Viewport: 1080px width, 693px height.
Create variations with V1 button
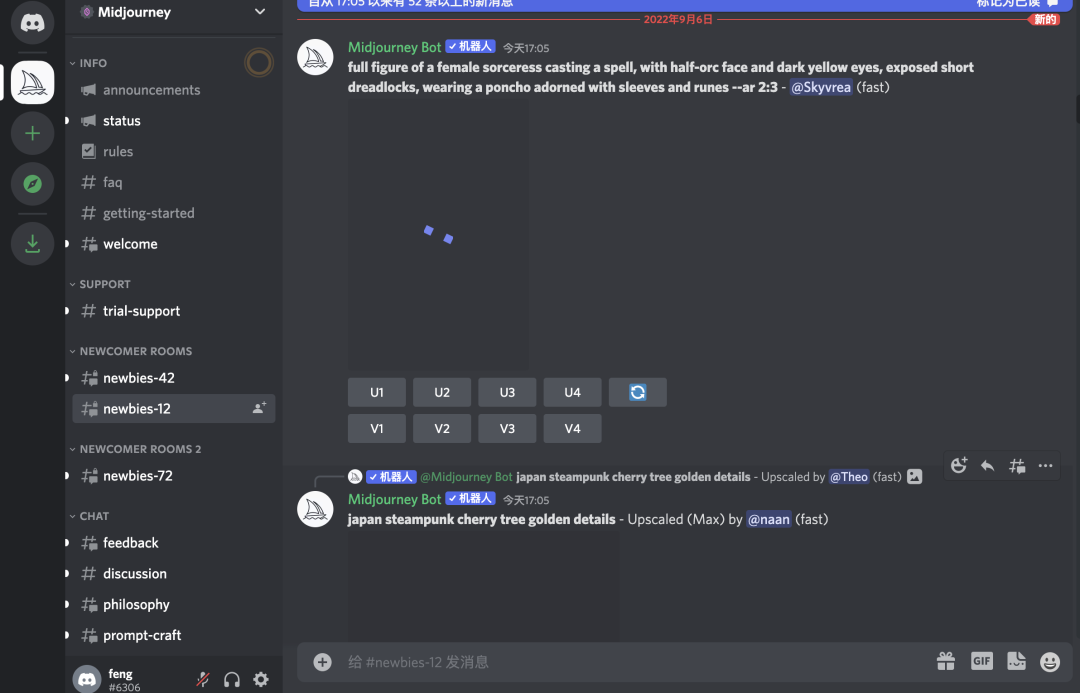pyautogui.click(x=377, y=428)
